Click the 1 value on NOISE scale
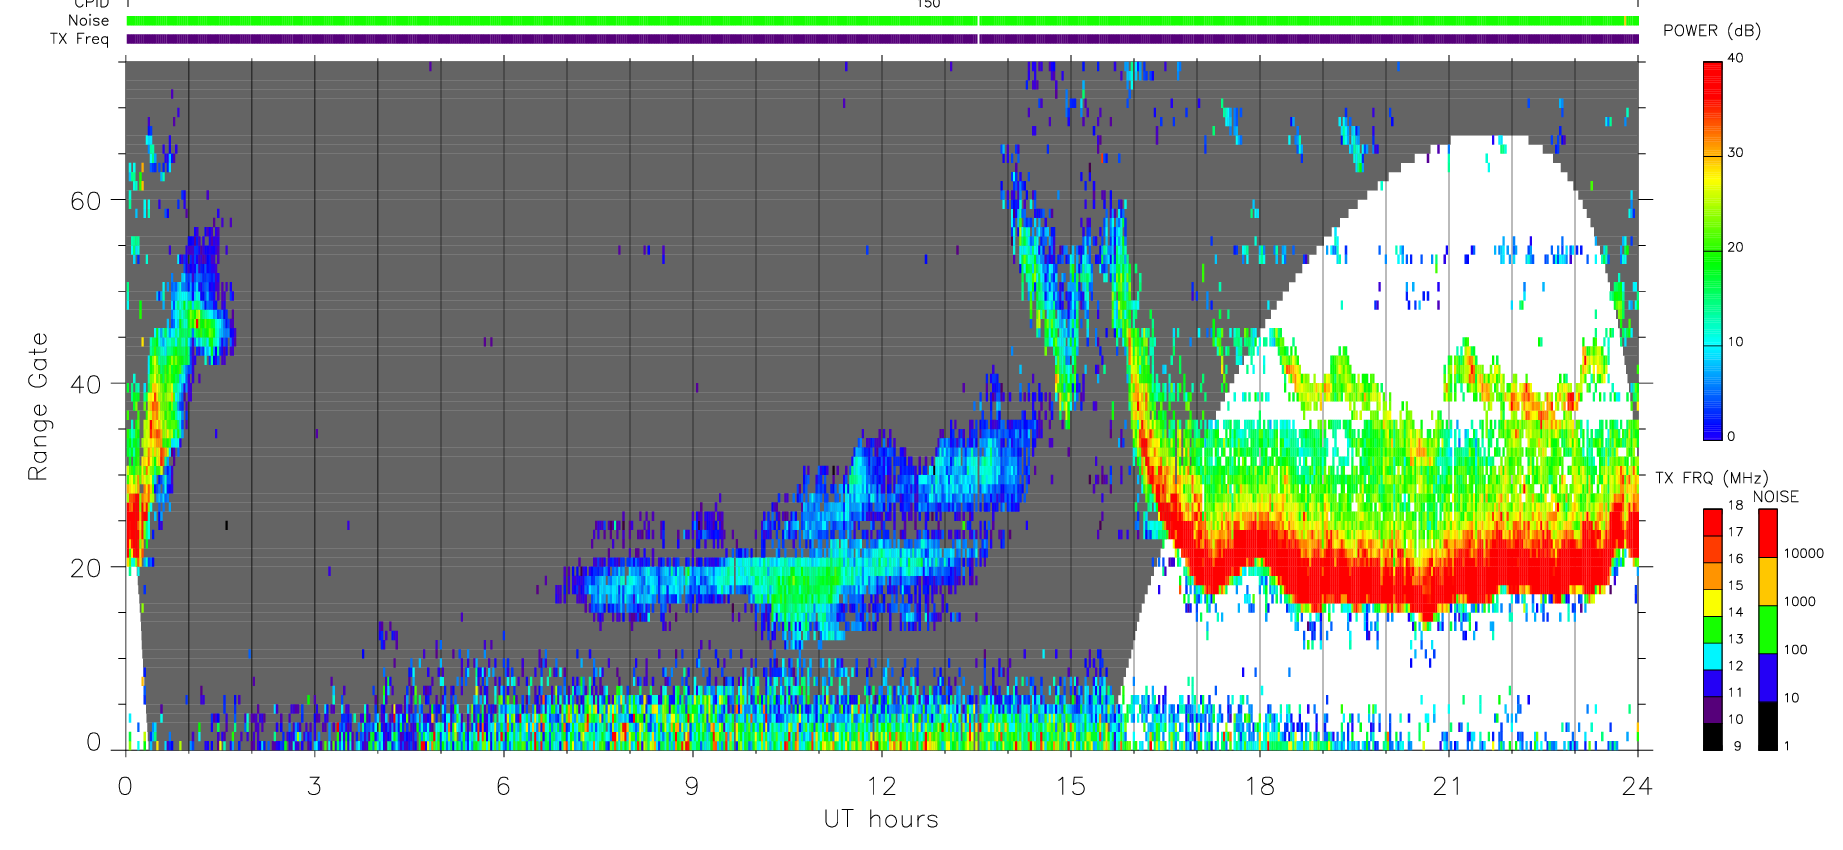 tap(1788, 746)
